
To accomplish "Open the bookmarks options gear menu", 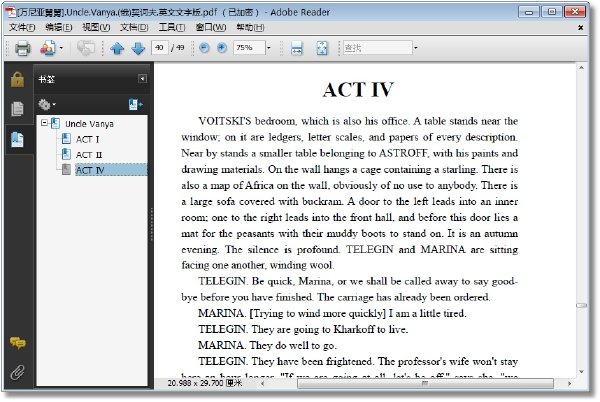I will (47, 104).
